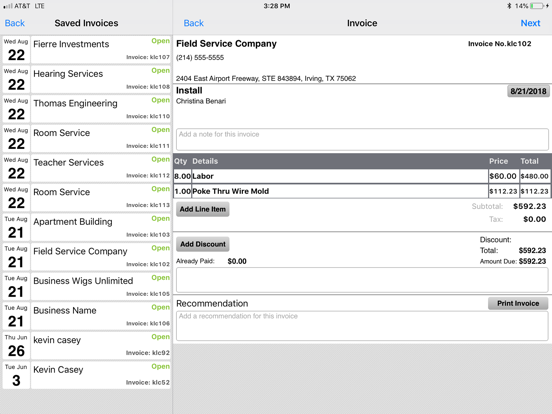Tap Back in the Invoice header
This screenshot has width=552, height=414.
pos(194,23)
